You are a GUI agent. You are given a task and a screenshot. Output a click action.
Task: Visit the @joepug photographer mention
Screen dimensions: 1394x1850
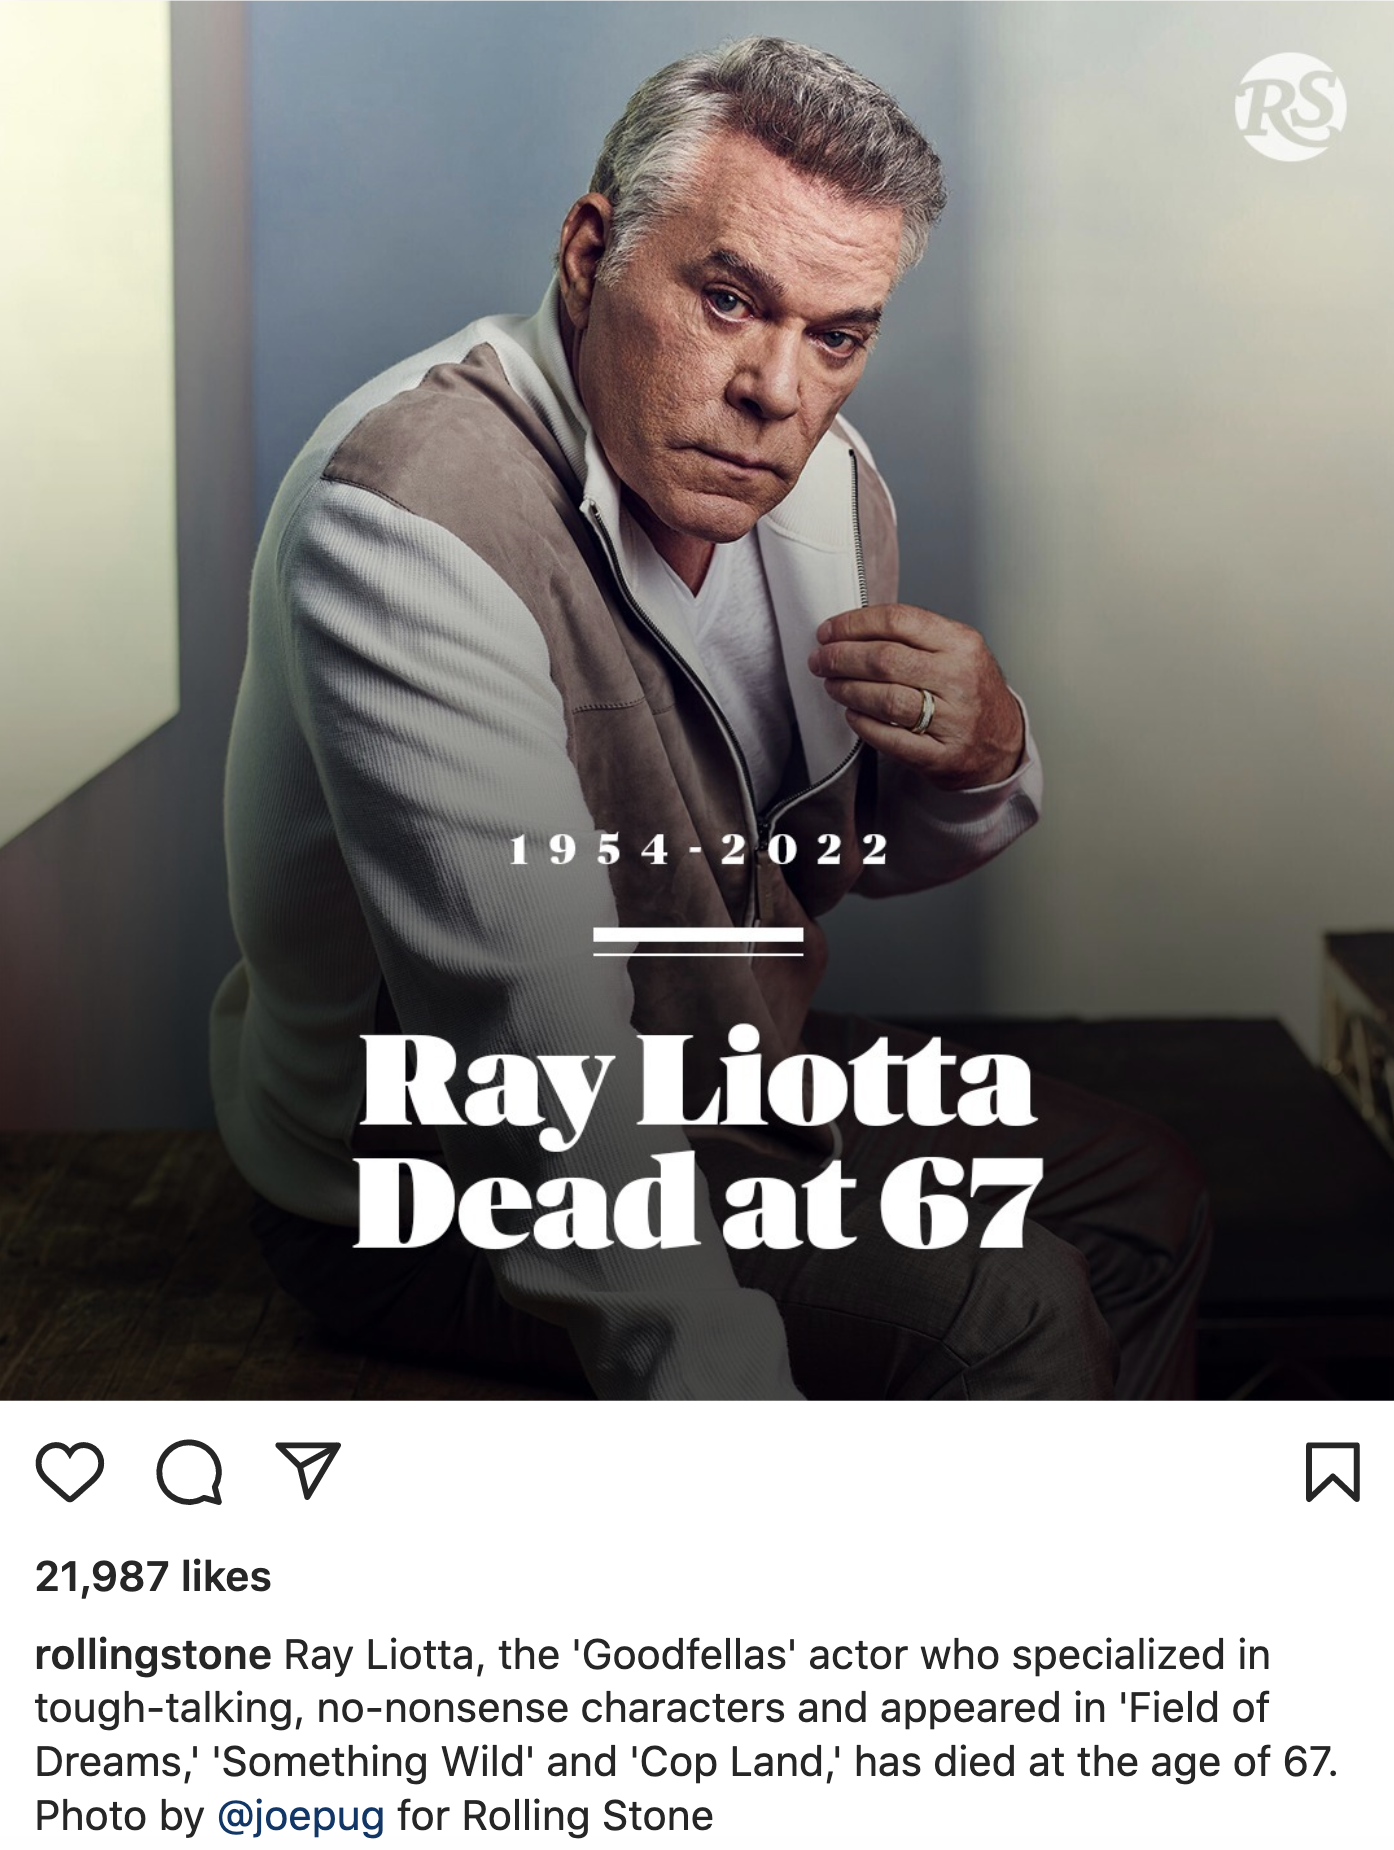301,1816
